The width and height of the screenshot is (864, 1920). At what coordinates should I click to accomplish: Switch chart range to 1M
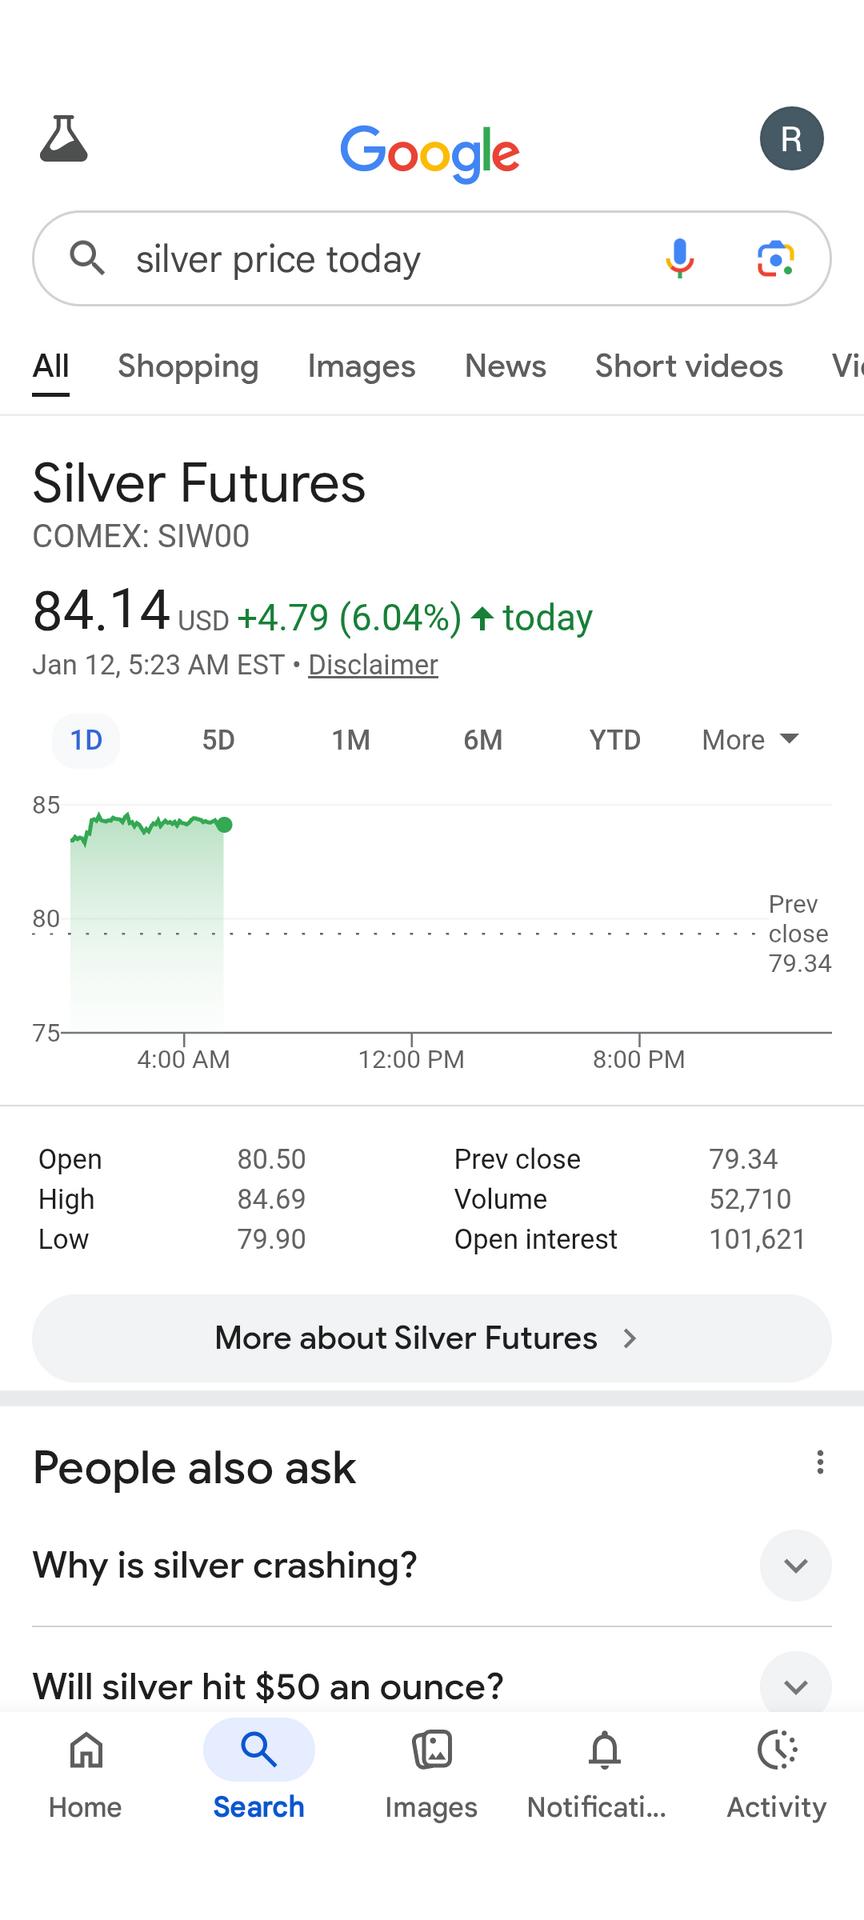click(x=351, y=740)
